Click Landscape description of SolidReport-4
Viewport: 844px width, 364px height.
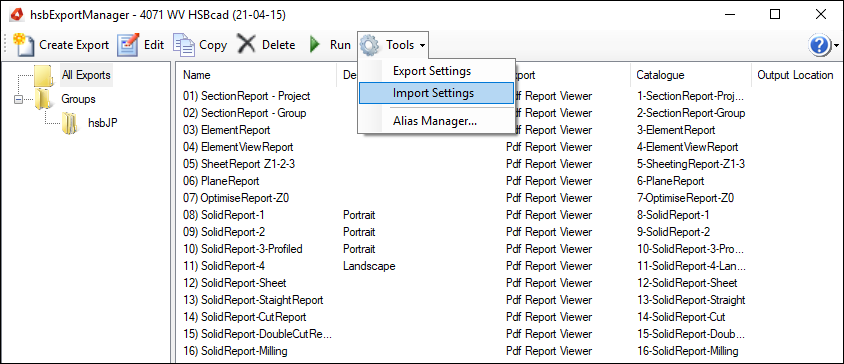pos(369,266)
